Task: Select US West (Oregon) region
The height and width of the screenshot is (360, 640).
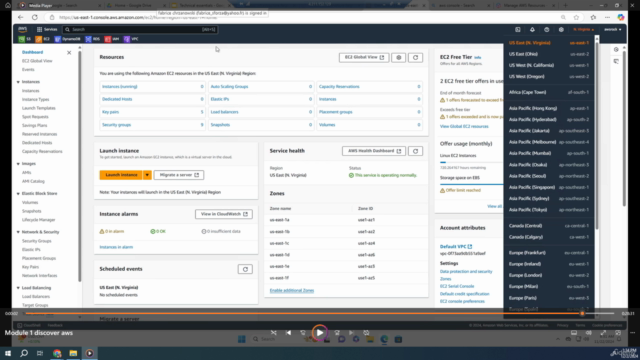Action: [549, 76]
